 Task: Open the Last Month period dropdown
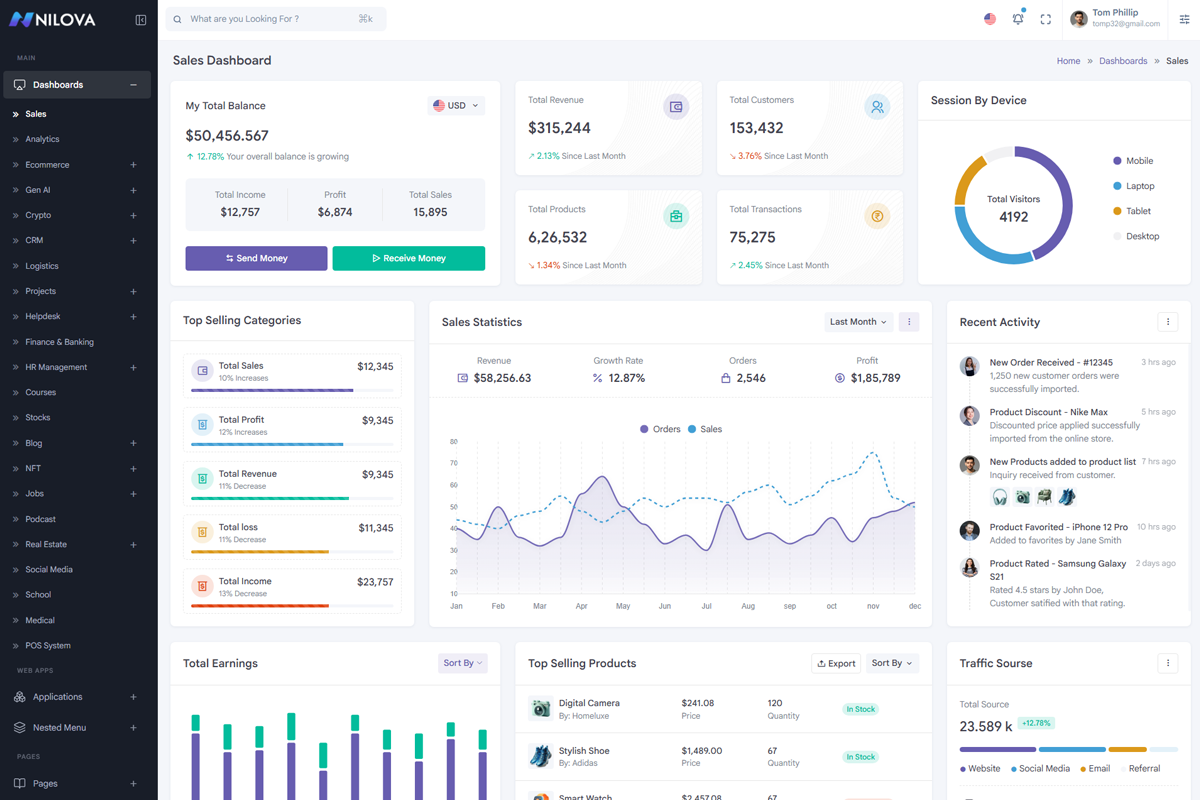858,322
